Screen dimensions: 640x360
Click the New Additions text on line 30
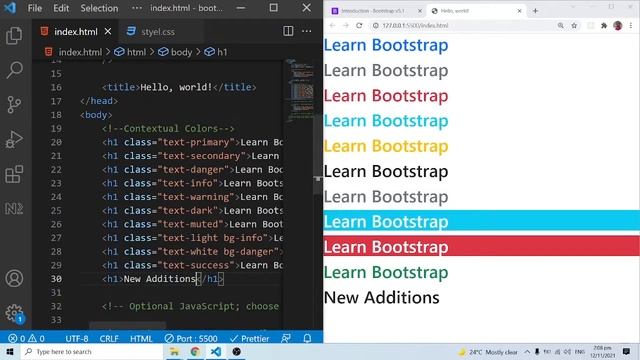(x=160, y=279)
